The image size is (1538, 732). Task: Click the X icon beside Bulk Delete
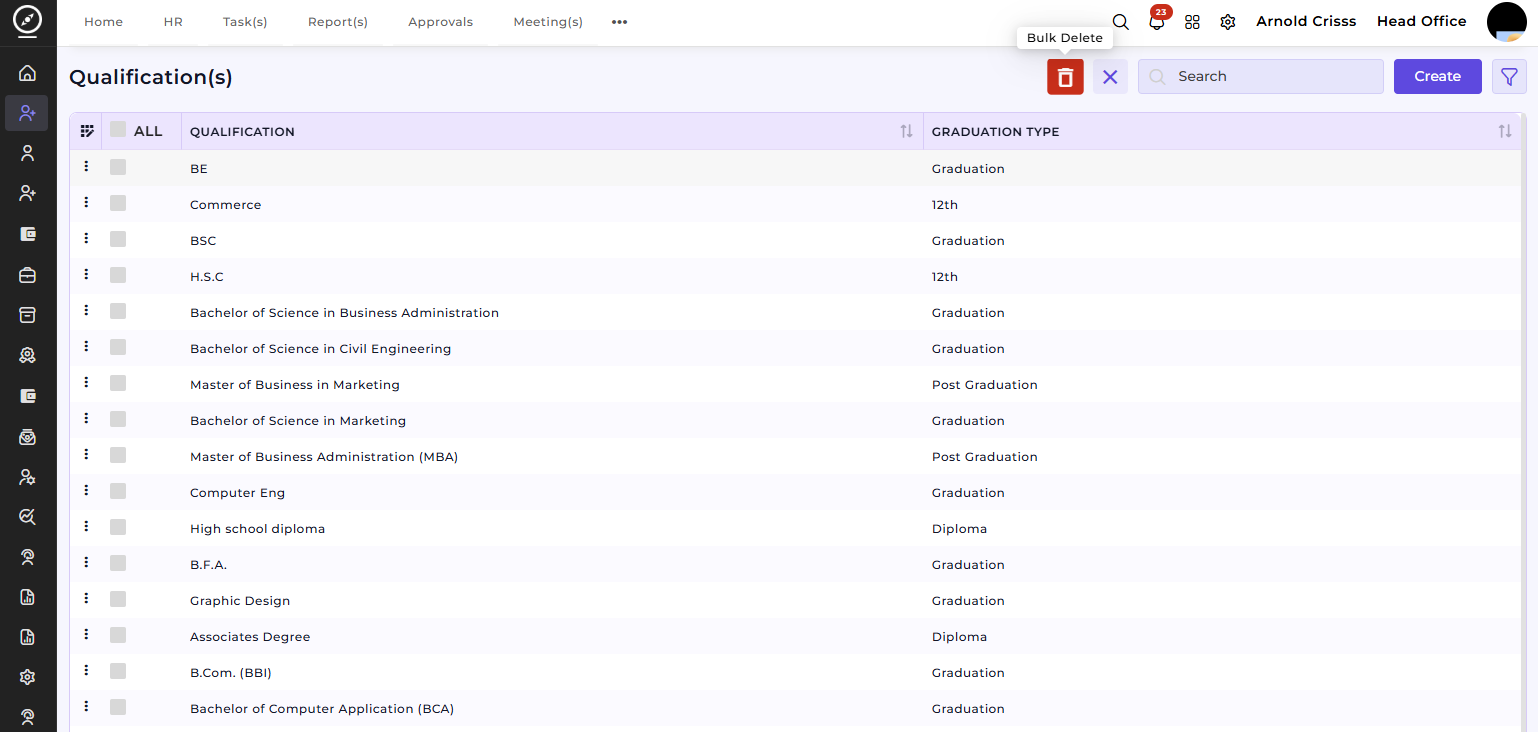tap(1110, 77)
